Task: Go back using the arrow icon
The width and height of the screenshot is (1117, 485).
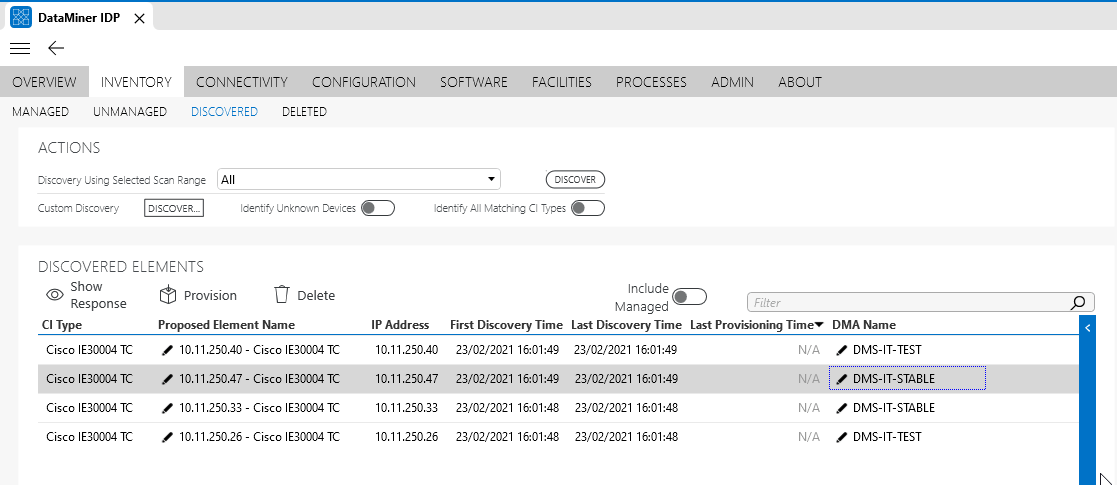Action: [56, 48]
